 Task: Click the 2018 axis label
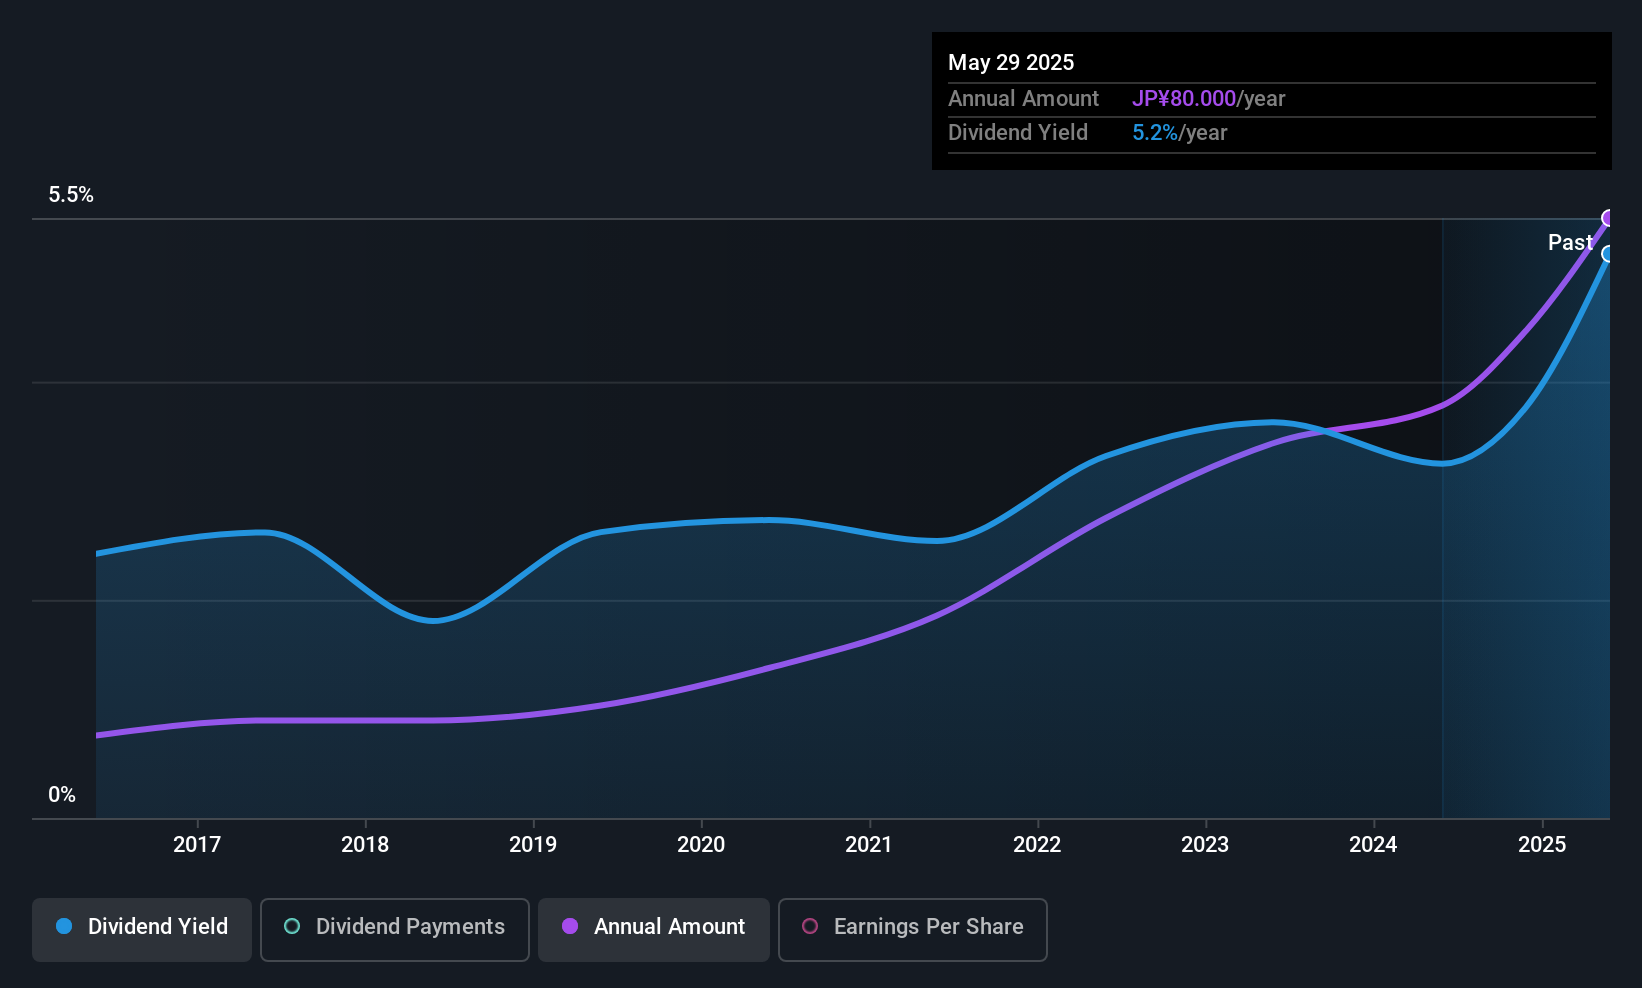click(365, 844)
